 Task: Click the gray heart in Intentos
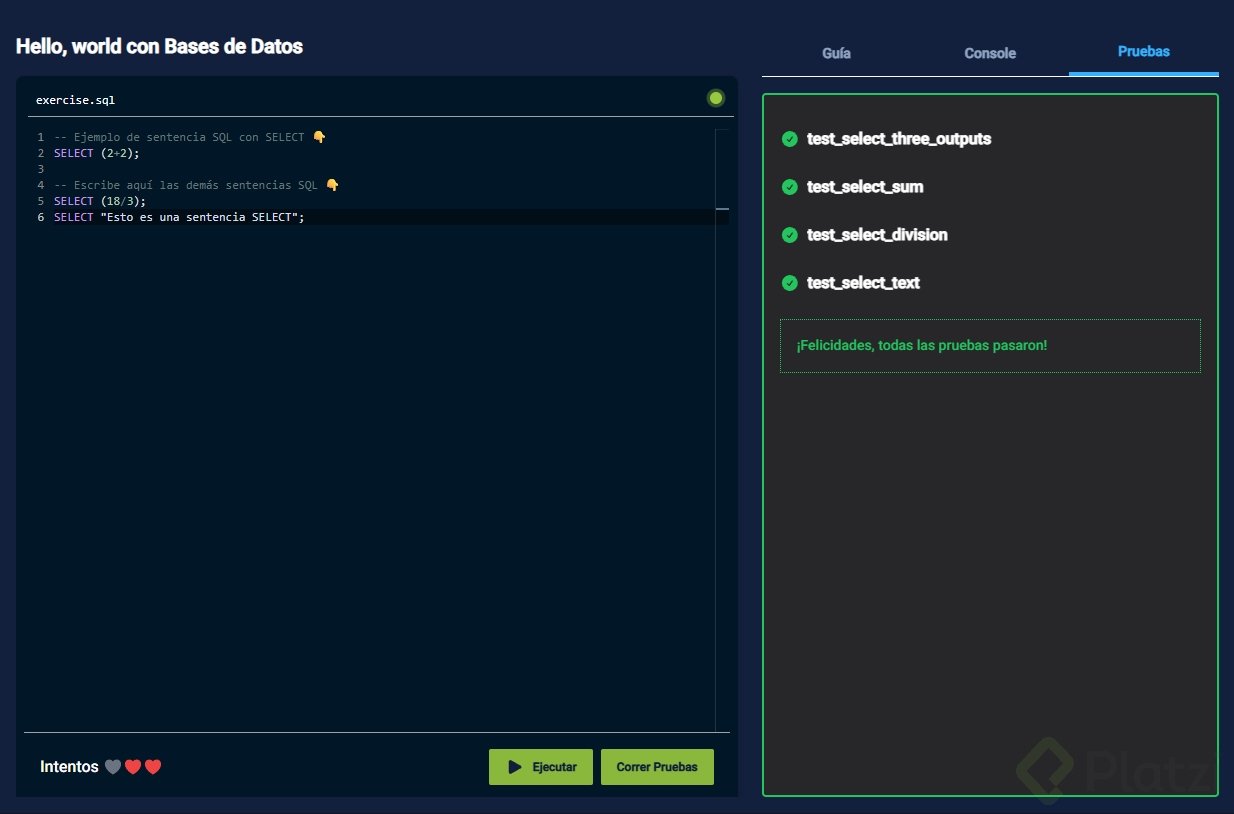(113, 767)
